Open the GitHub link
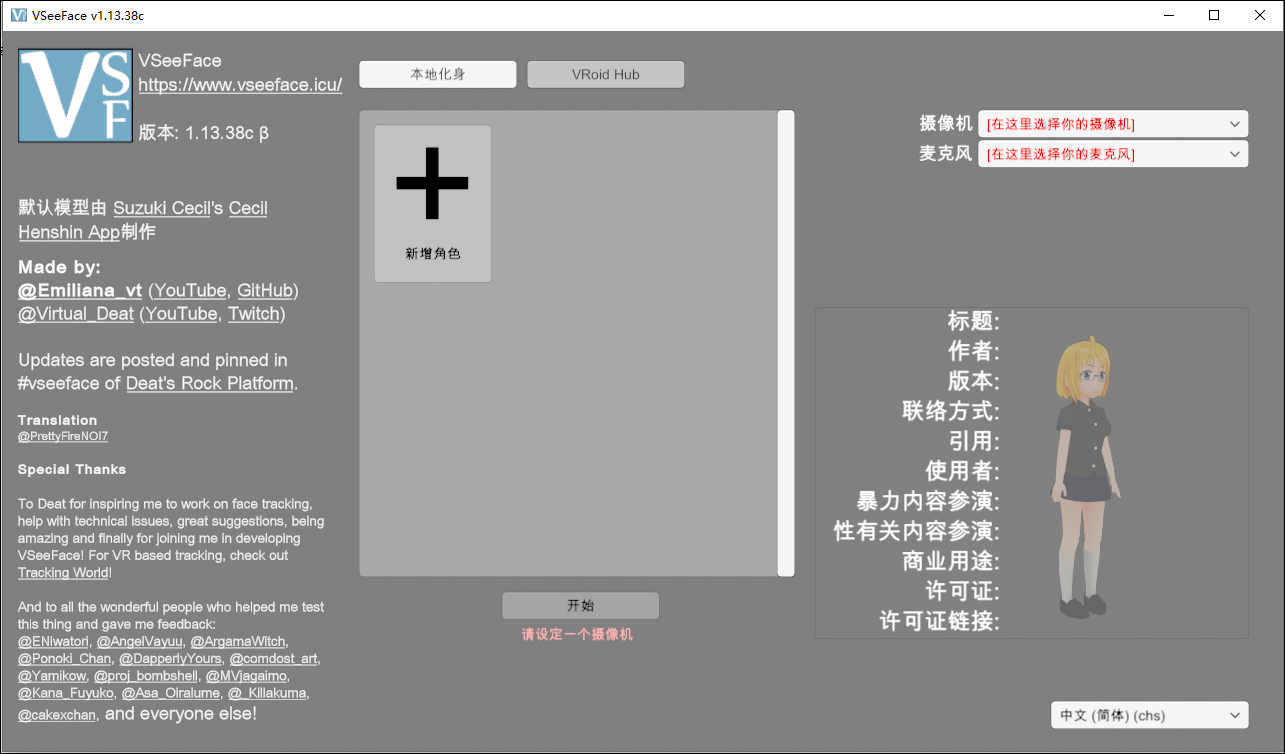The image size is (1285, 754). [265, 290]
